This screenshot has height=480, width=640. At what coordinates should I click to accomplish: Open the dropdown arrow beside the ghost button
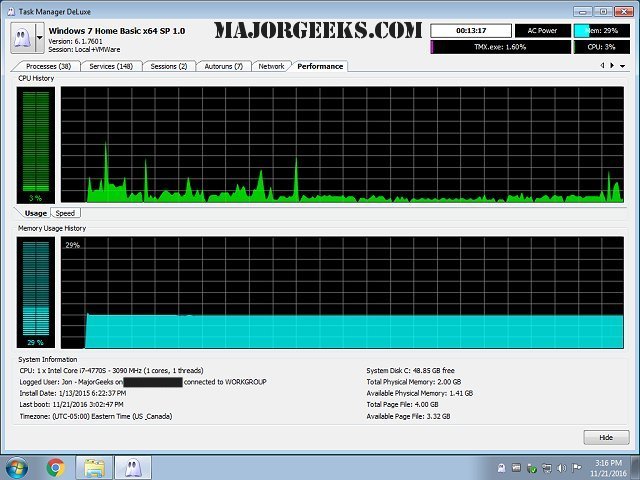(40, 38)
